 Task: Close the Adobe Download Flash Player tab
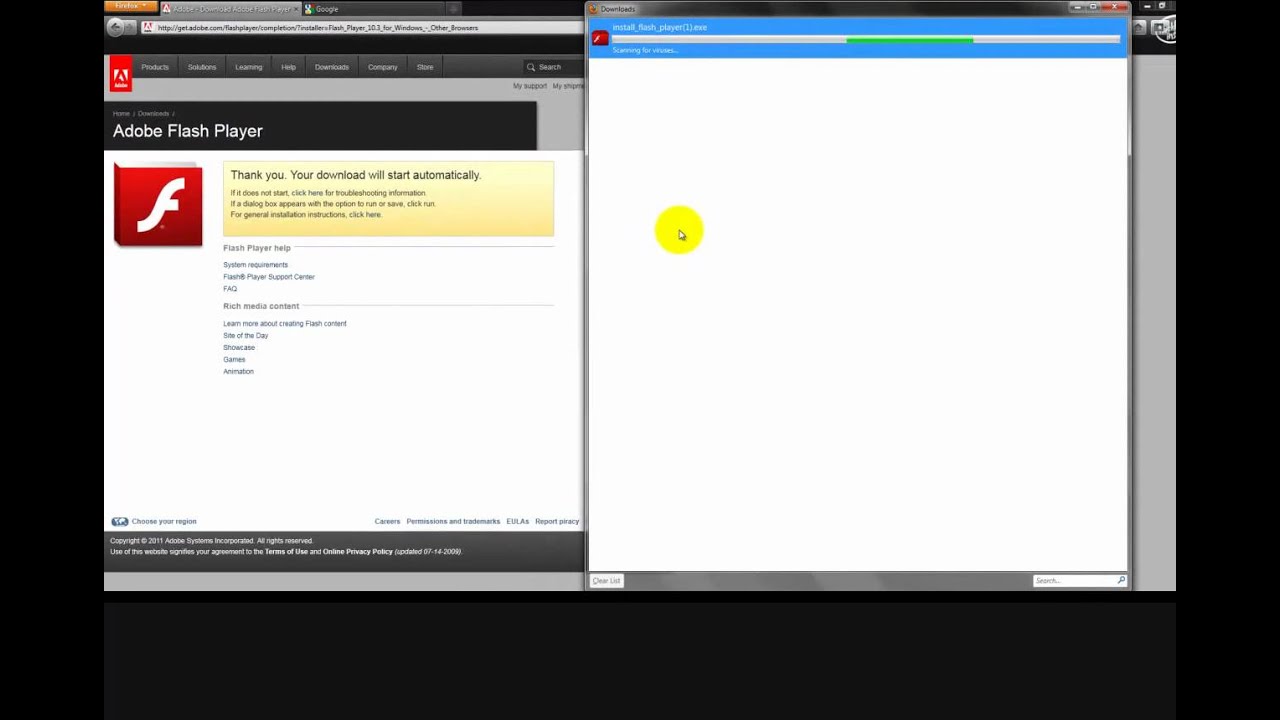click(296, 9)
